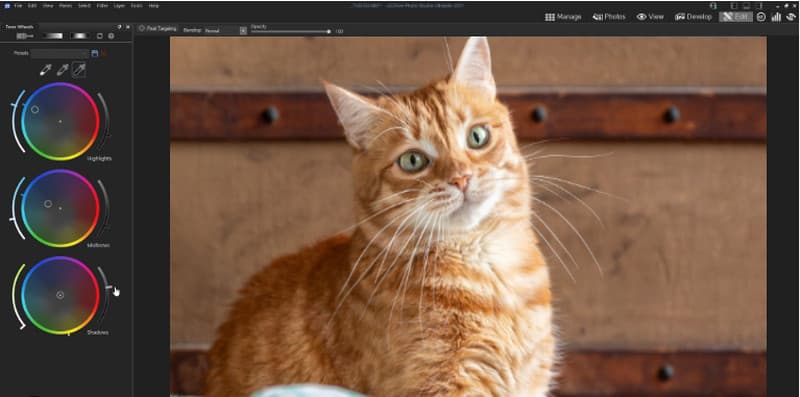Open the Tools menu
This screenshot has width=800, height=397.
[136, 6]
